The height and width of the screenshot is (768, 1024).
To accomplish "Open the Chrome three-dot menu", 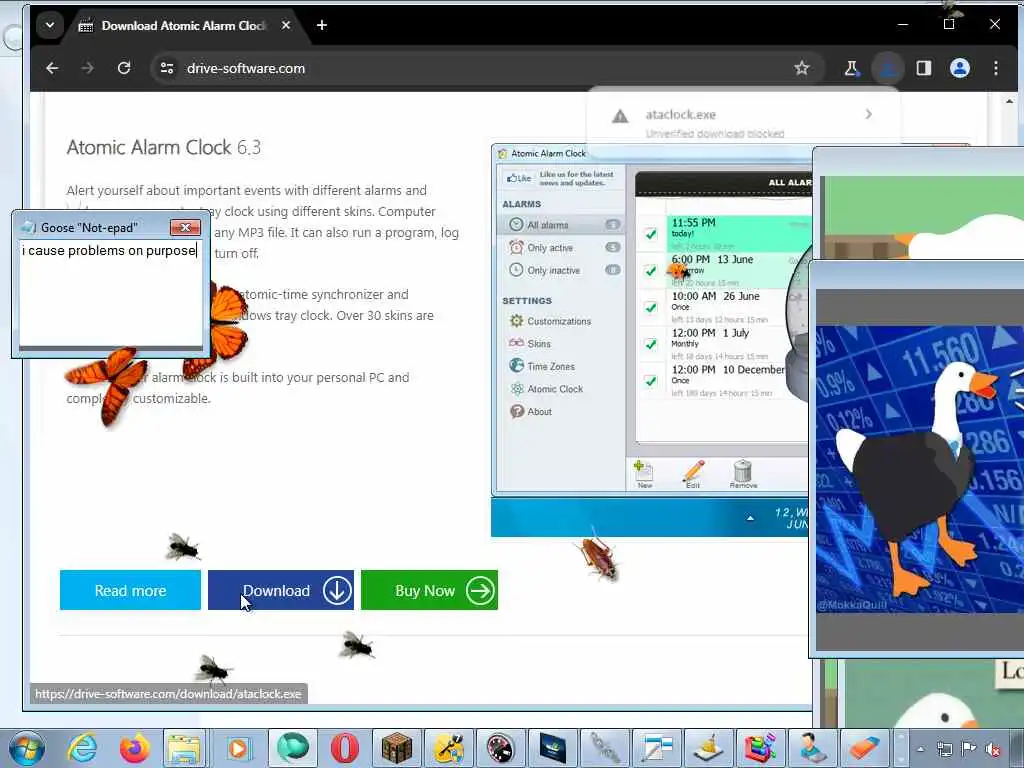I will click(x=995, y=68).
